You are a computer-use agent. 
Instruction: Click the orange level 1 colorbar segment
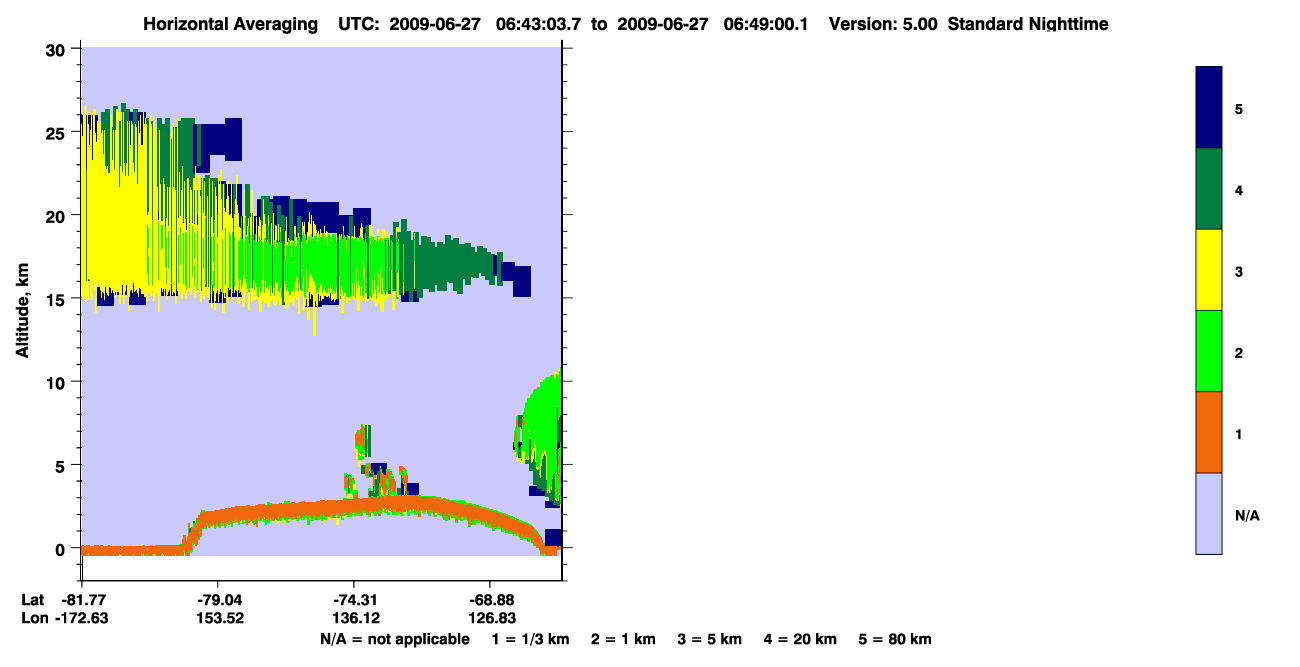[1209, 432]
